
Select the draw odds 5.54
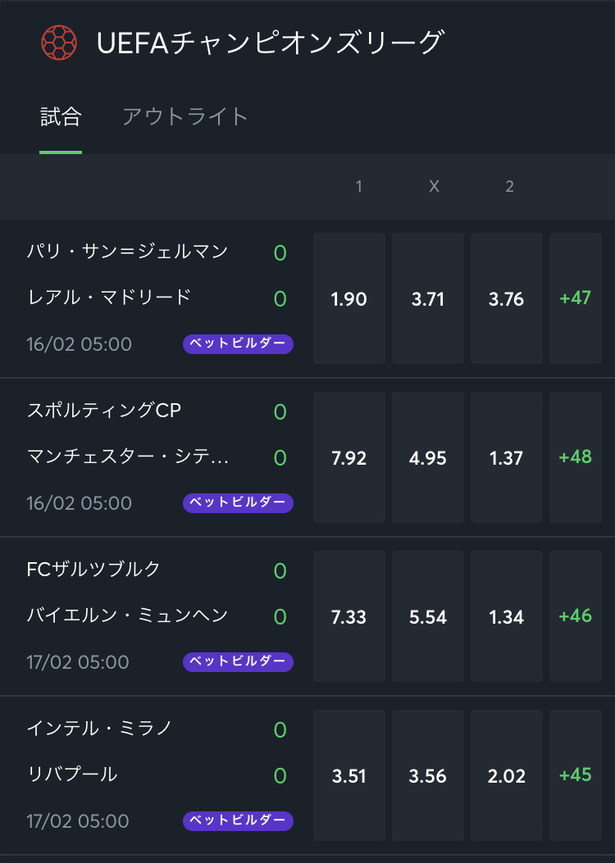[x=428, y=616]
